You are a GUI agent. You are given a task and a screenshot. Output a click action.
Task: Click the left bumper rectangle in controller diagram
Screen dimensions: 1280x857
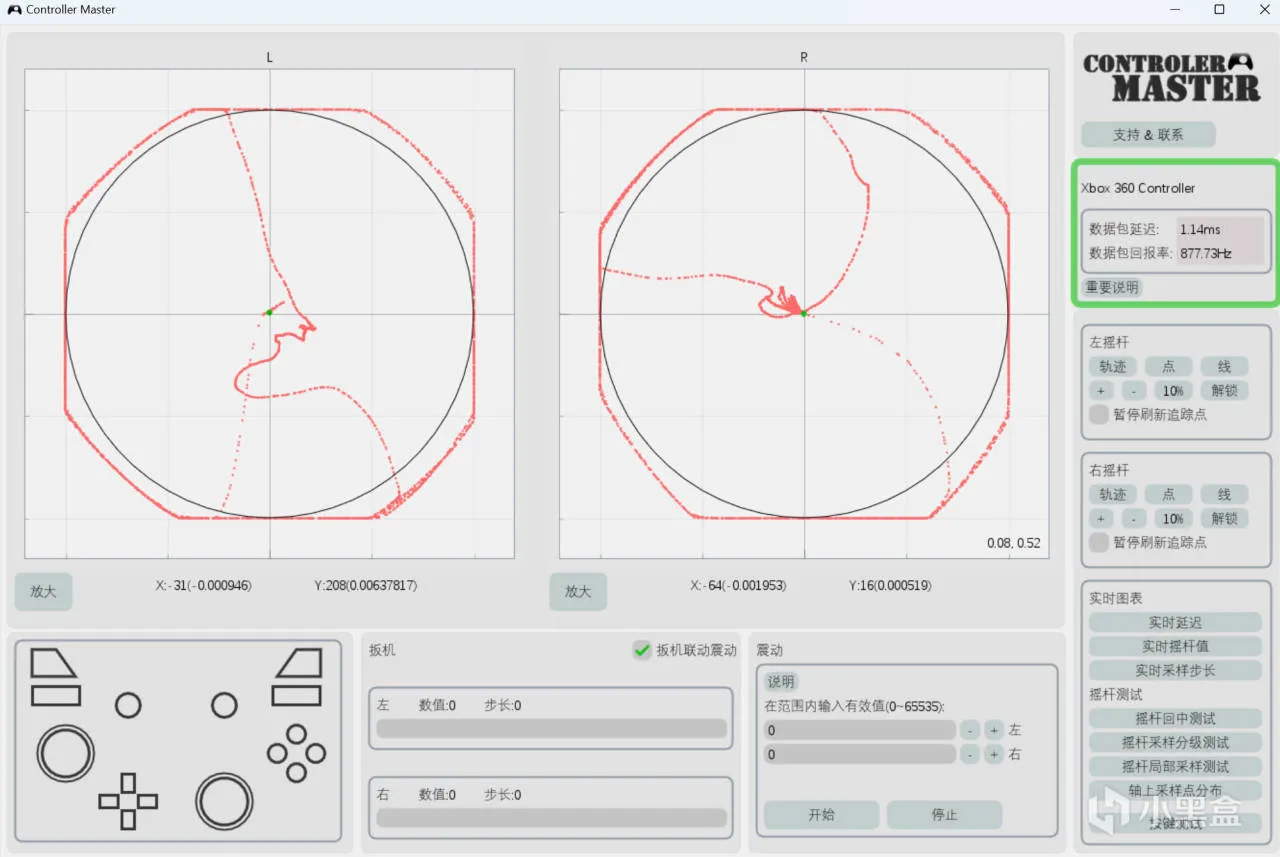[x=55, y=695]
